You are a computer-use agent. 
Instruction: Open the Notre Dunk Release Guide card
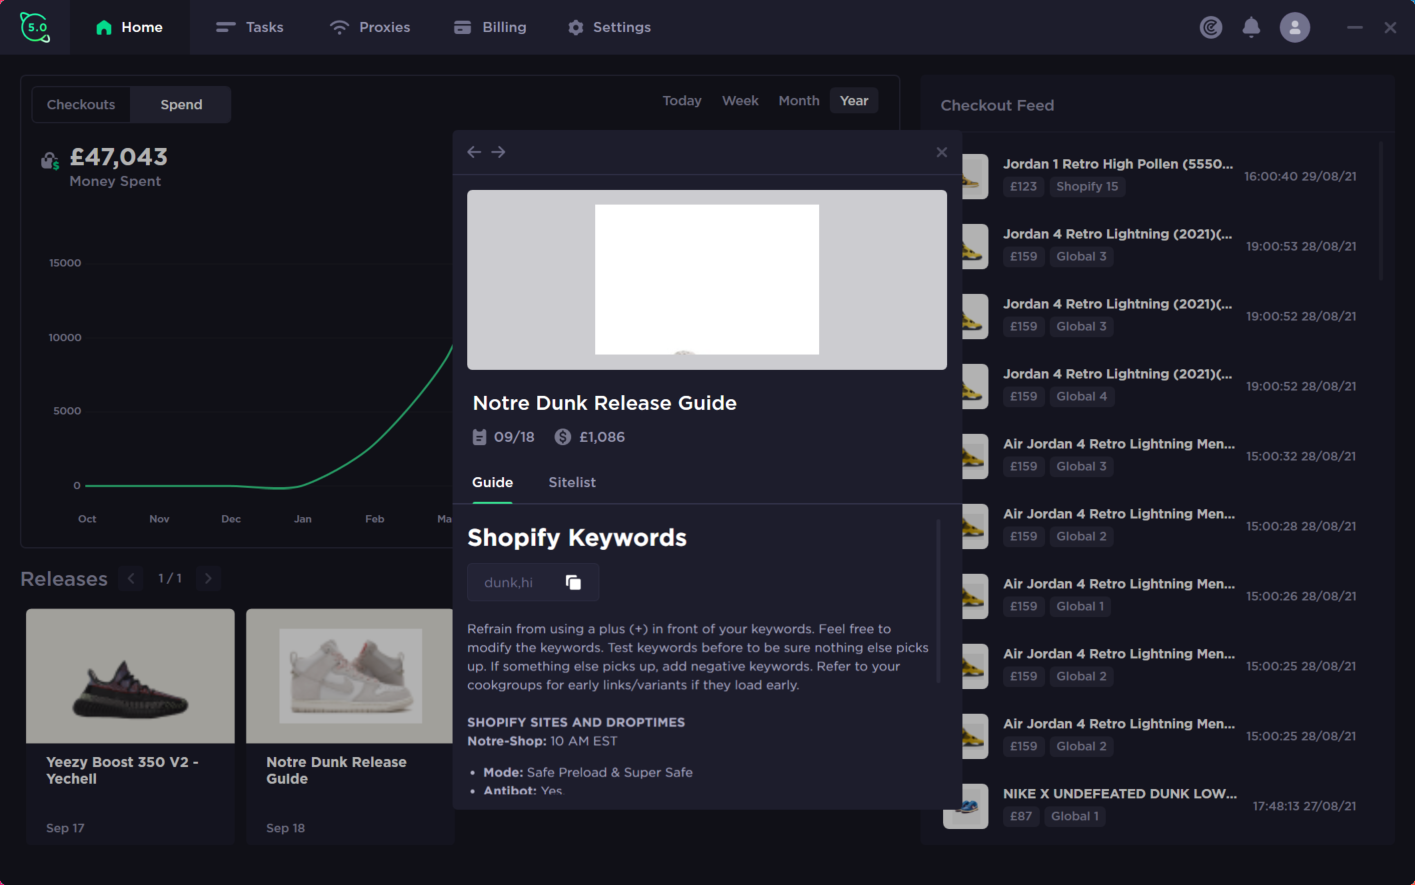click(x=349, y=727)
